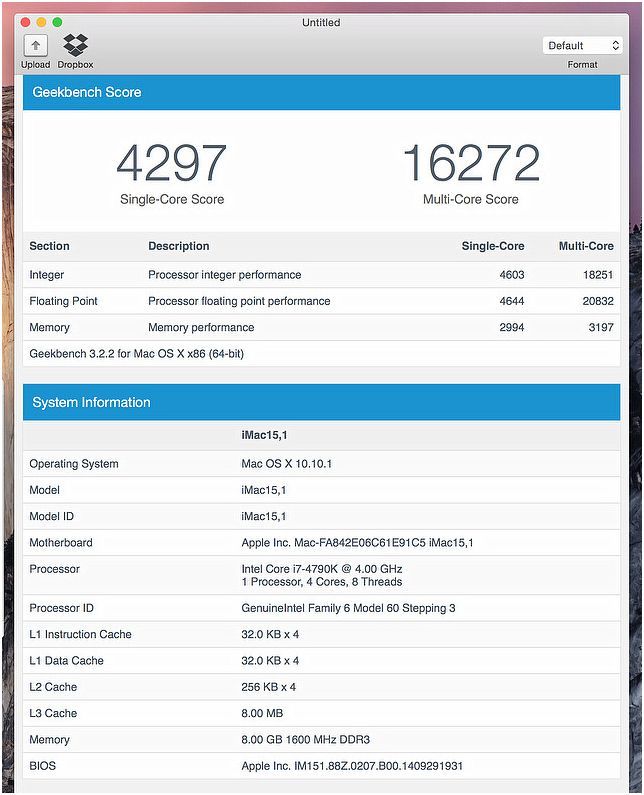
Task: Click the System Information header
Action: [x=321, y=403]
